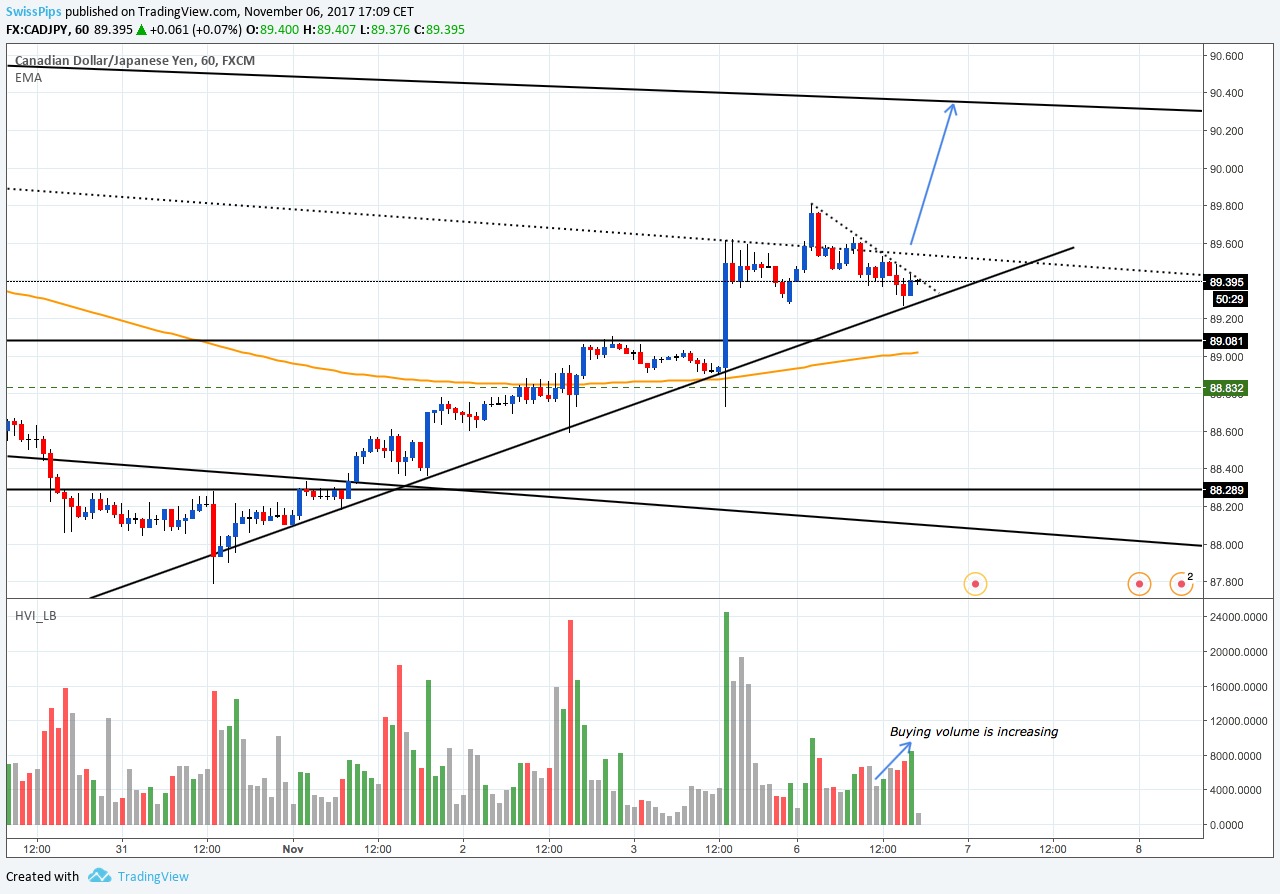Click the 'Buying volume is increasing' annotation

974,731
